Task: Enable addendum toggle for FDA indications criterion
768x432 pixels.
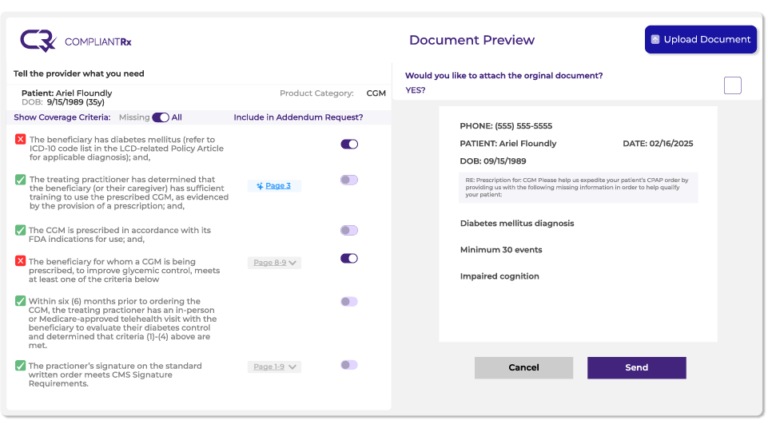Action: click(349, 230)
